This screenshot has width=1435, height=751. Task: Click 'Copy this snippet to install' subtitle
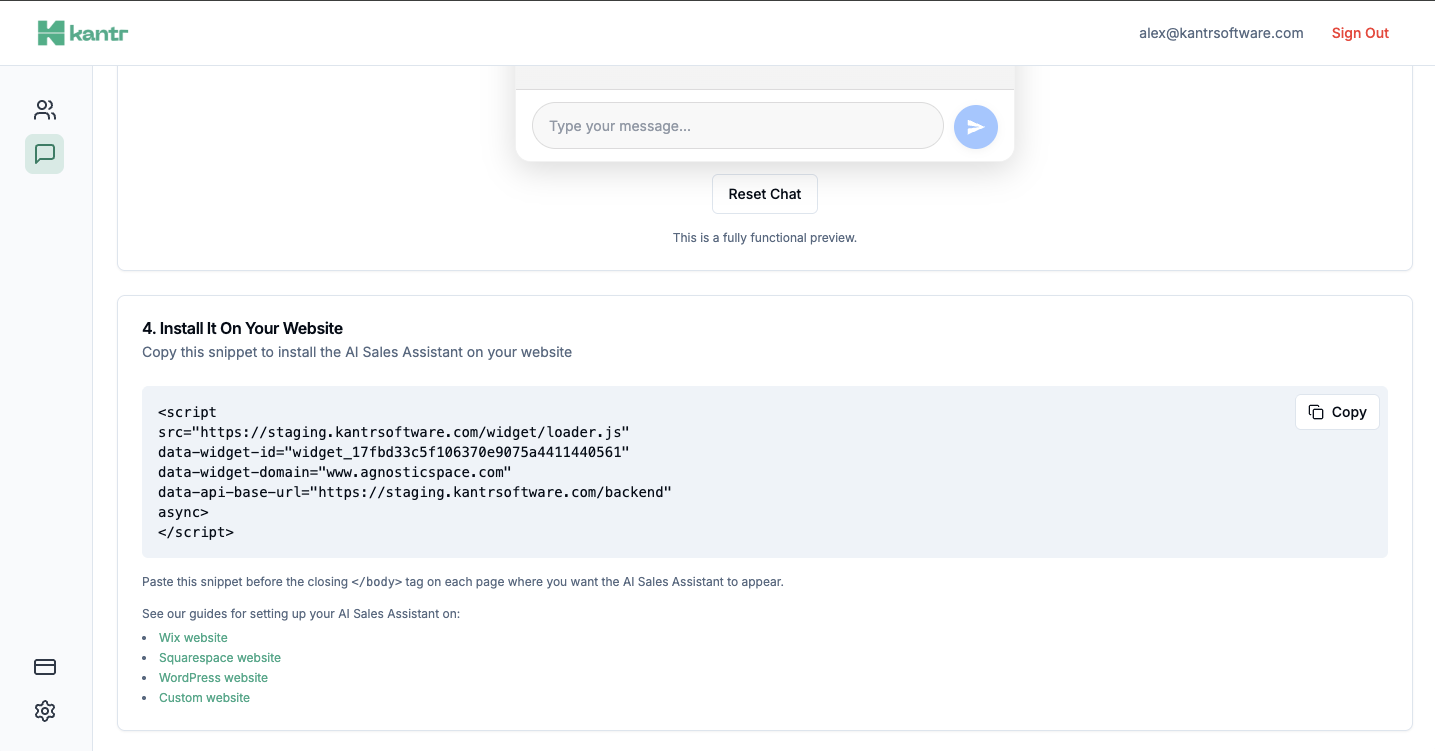[357, 352]
